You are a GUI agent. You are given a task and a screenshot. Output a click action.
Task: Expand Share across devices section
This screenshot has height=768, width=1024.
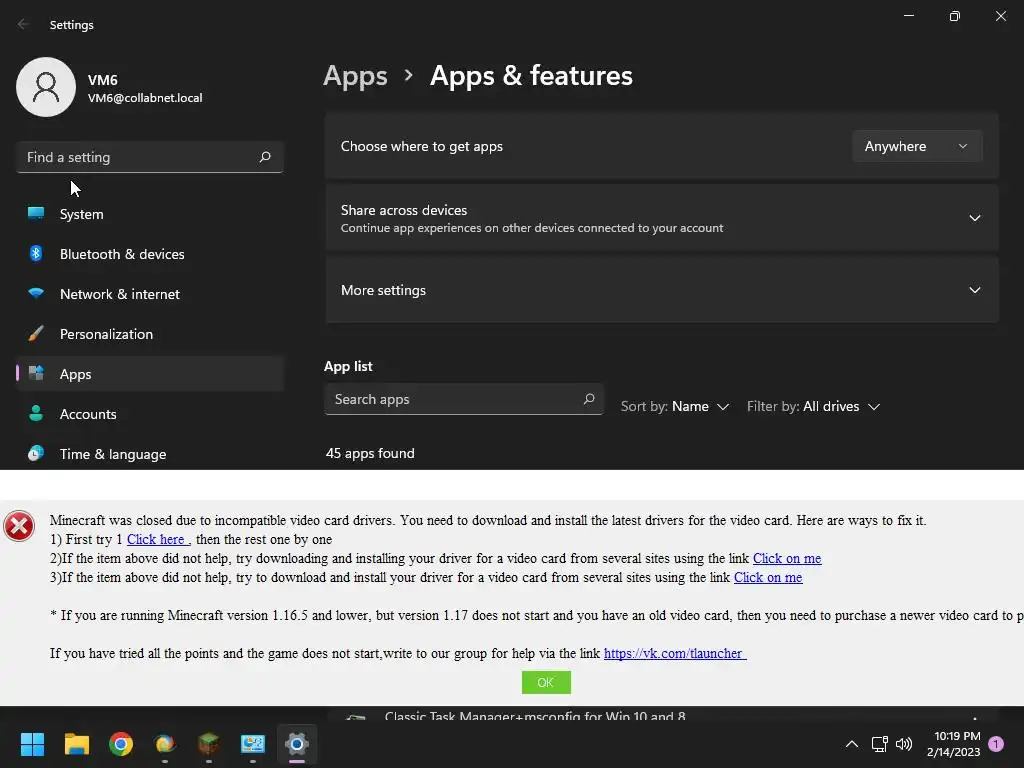[x=662, y=218]
